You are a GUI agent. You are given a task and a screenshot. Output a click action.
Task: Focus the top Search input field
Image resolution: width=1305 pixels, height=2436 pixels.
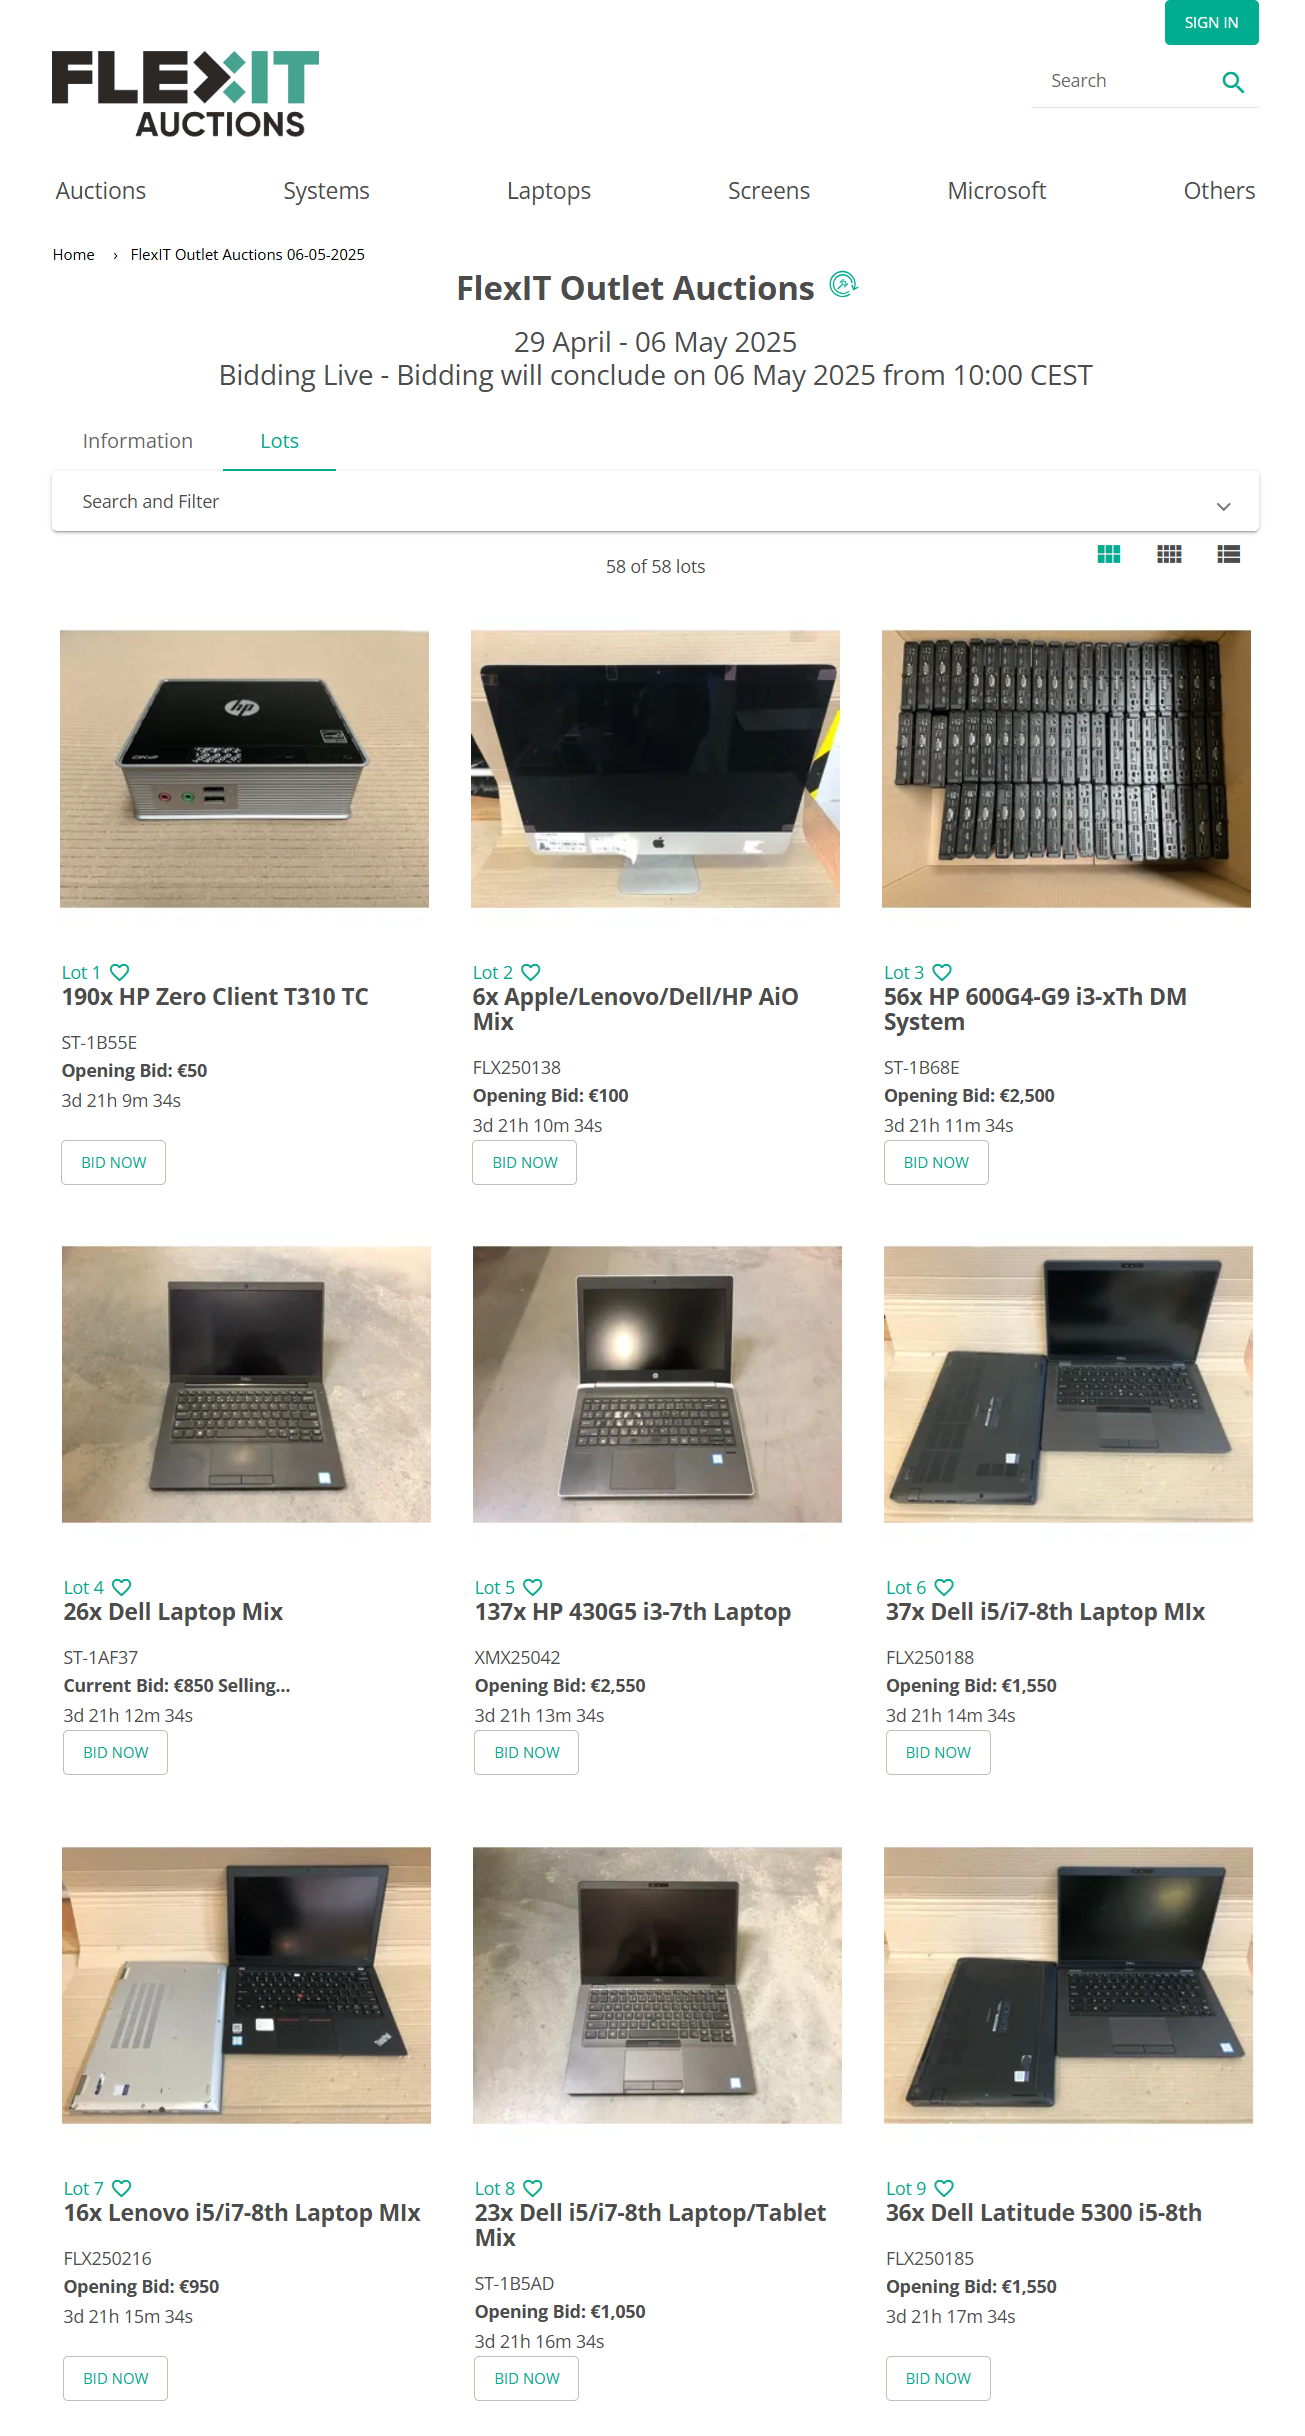click(x=1125, y=81)
